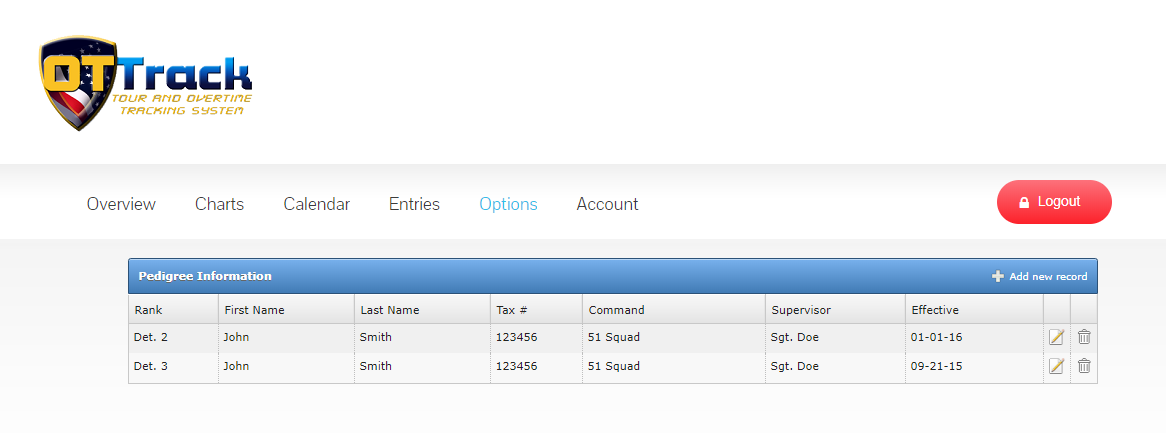The image size is (1166, 438).
Task: Open the Account page
Action: pyautogui.click(x=607, y=204)
